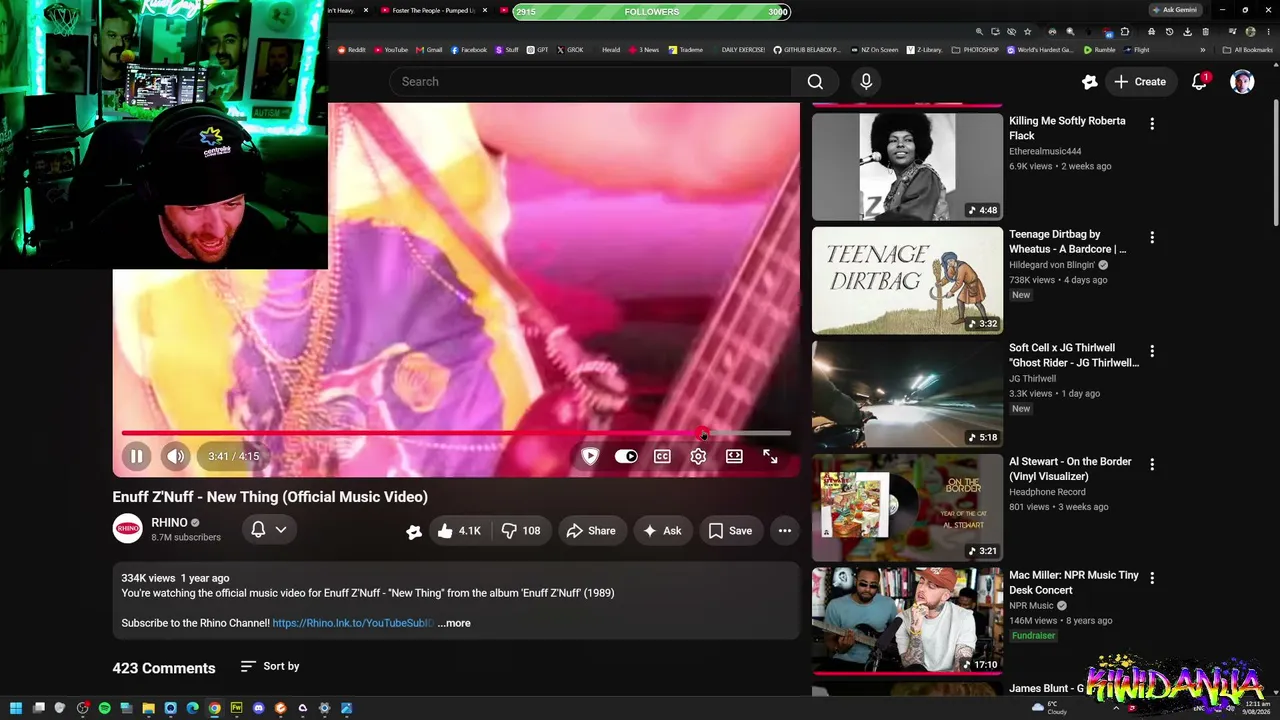Image resolution: width=1280 pixels, height=720 pixels.
Task: Click the page vertical scrollbar
Action: (x=1275, y=165)
